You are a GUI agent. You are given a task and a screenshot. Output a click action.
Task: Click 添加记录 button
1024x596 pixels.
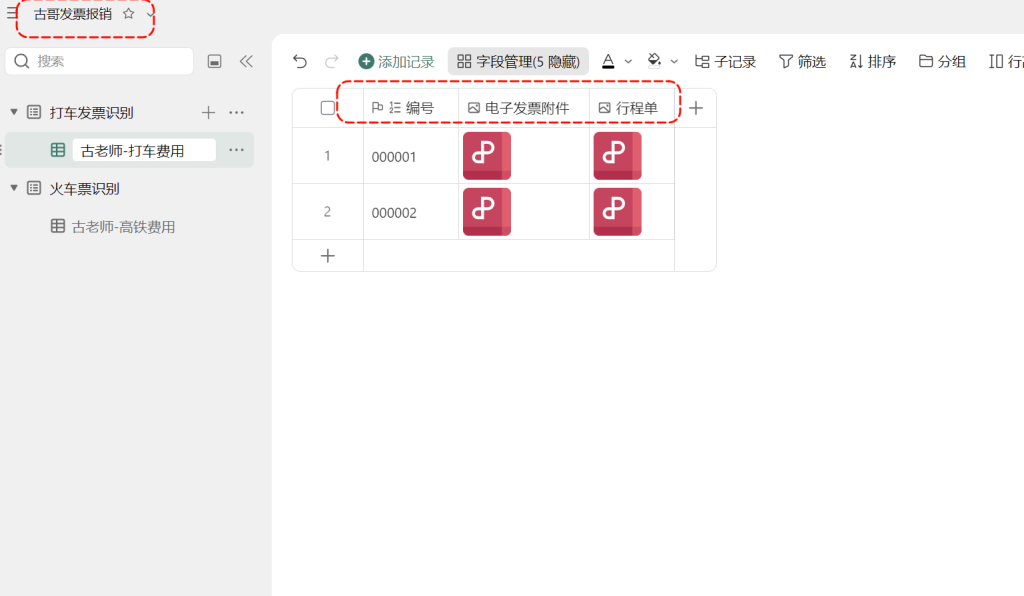pos(396,61)
